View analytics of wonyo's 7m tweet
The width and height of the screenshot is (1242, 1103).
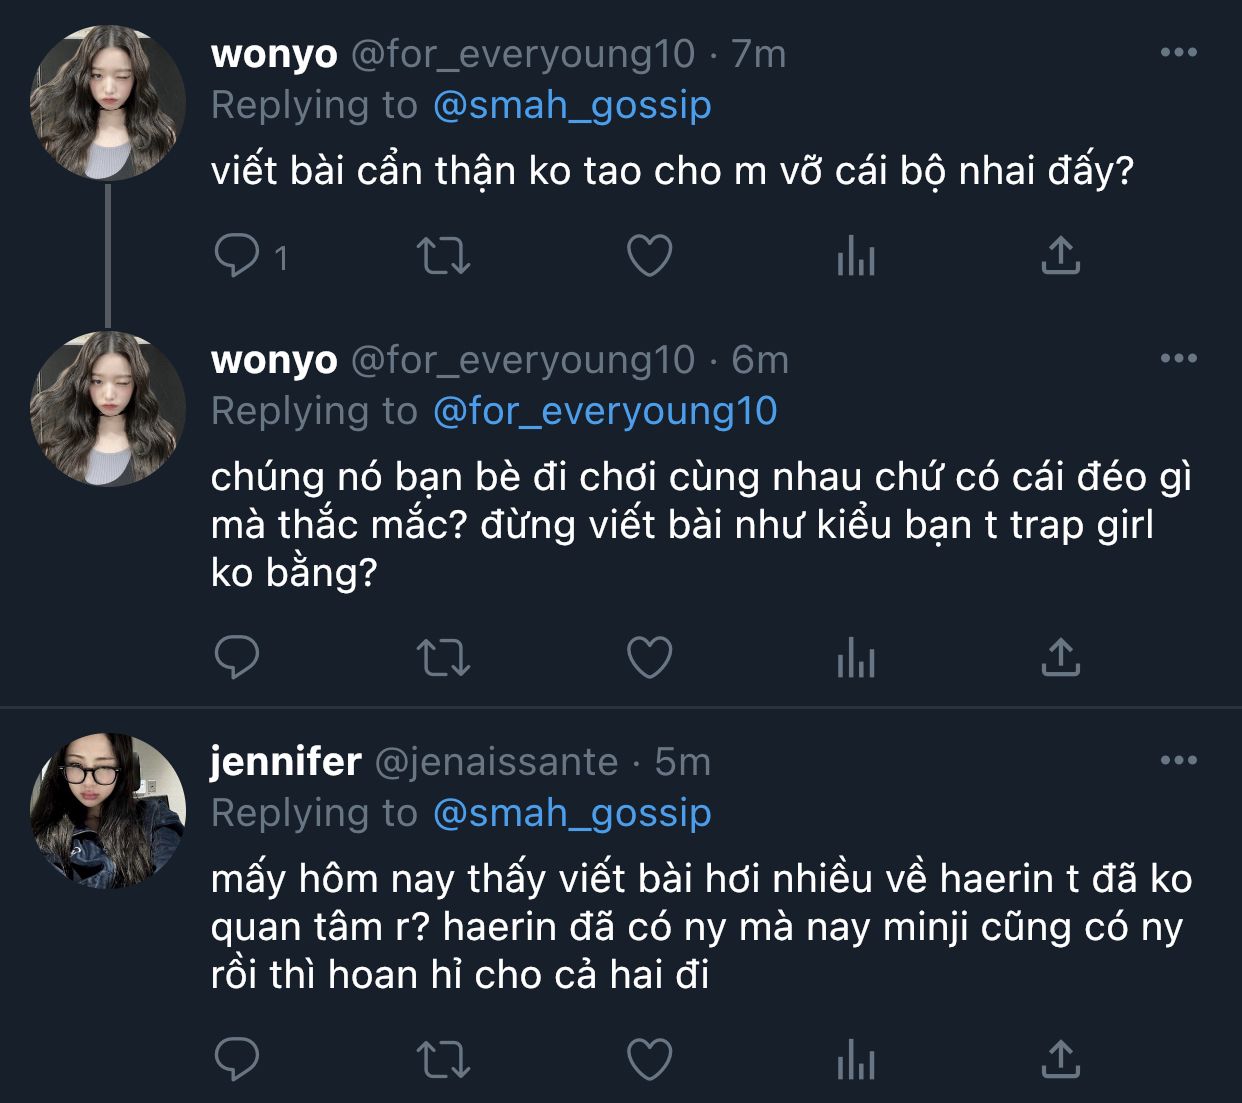tap(855, 256)
